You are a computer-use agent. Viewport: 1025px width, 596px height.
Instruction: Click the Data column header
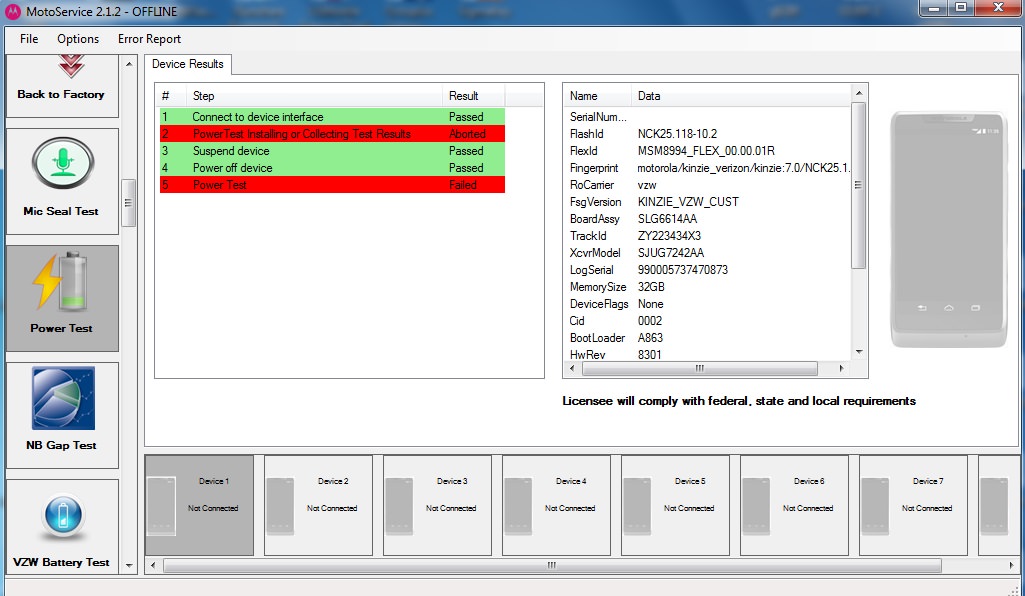pyautogui.click(x=741, y=95)
